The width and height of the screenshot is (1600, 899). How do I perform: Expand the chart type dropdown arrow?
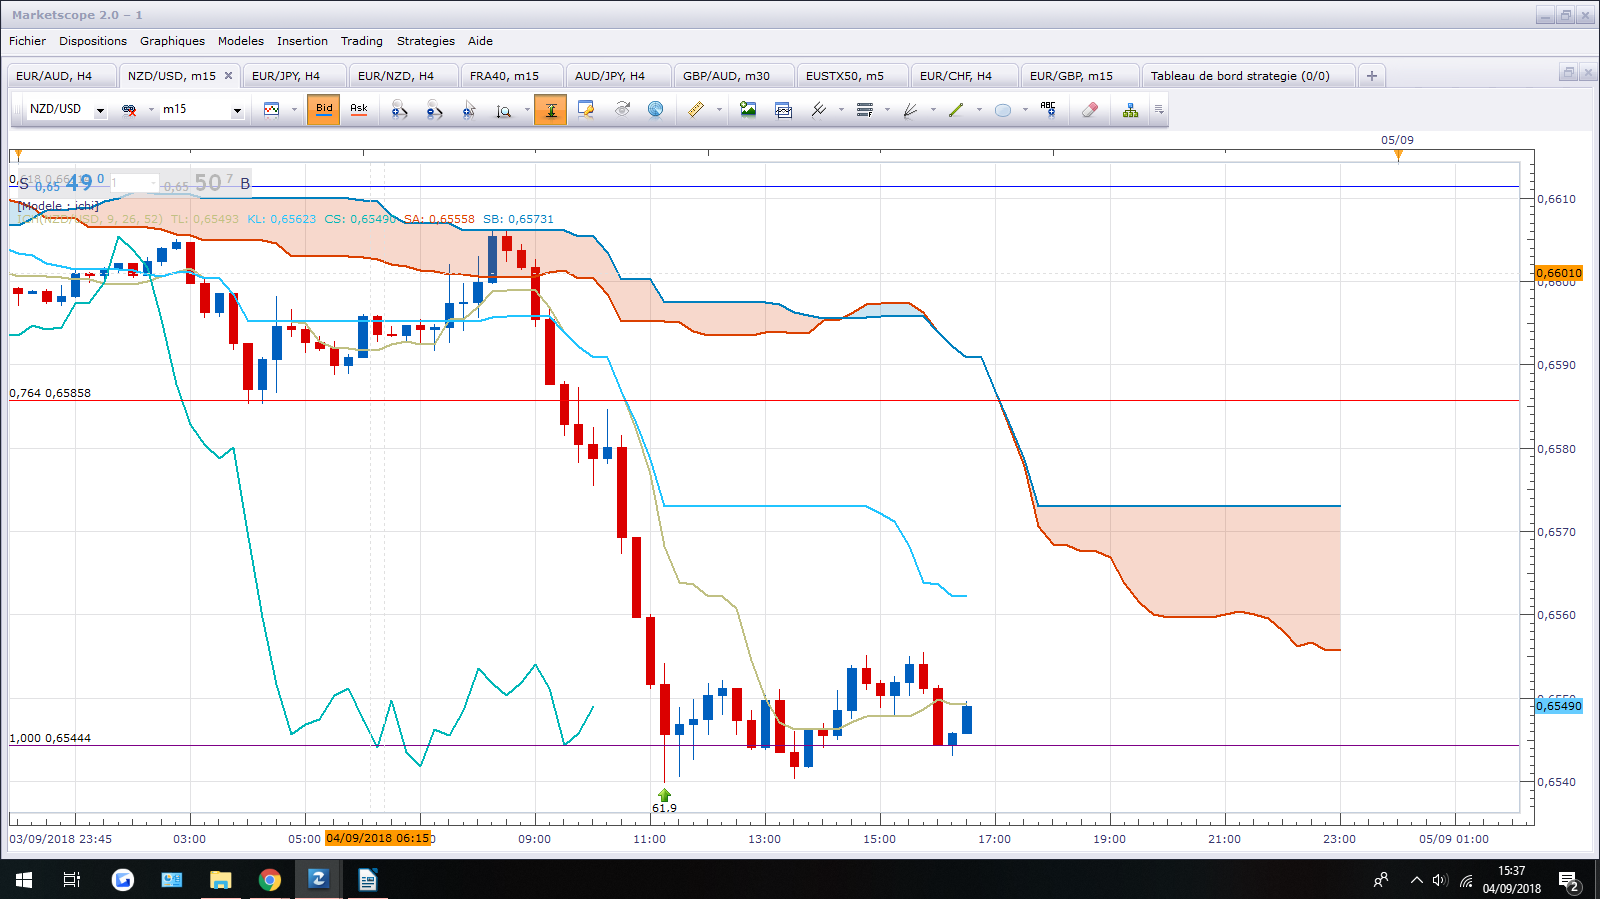tap(294, 110)
